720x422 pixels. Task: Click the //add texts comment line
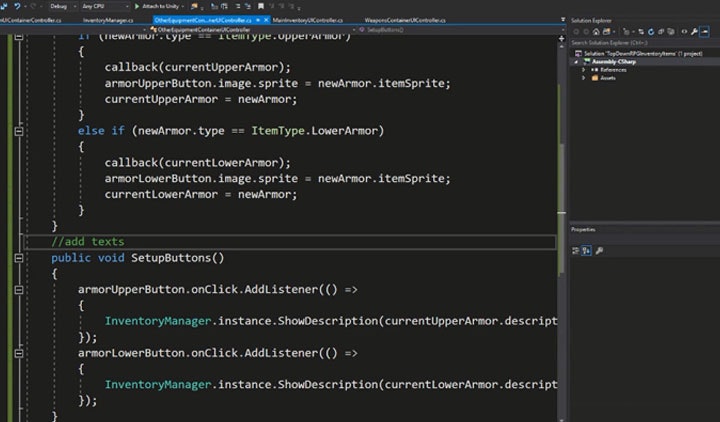[88, 242]
